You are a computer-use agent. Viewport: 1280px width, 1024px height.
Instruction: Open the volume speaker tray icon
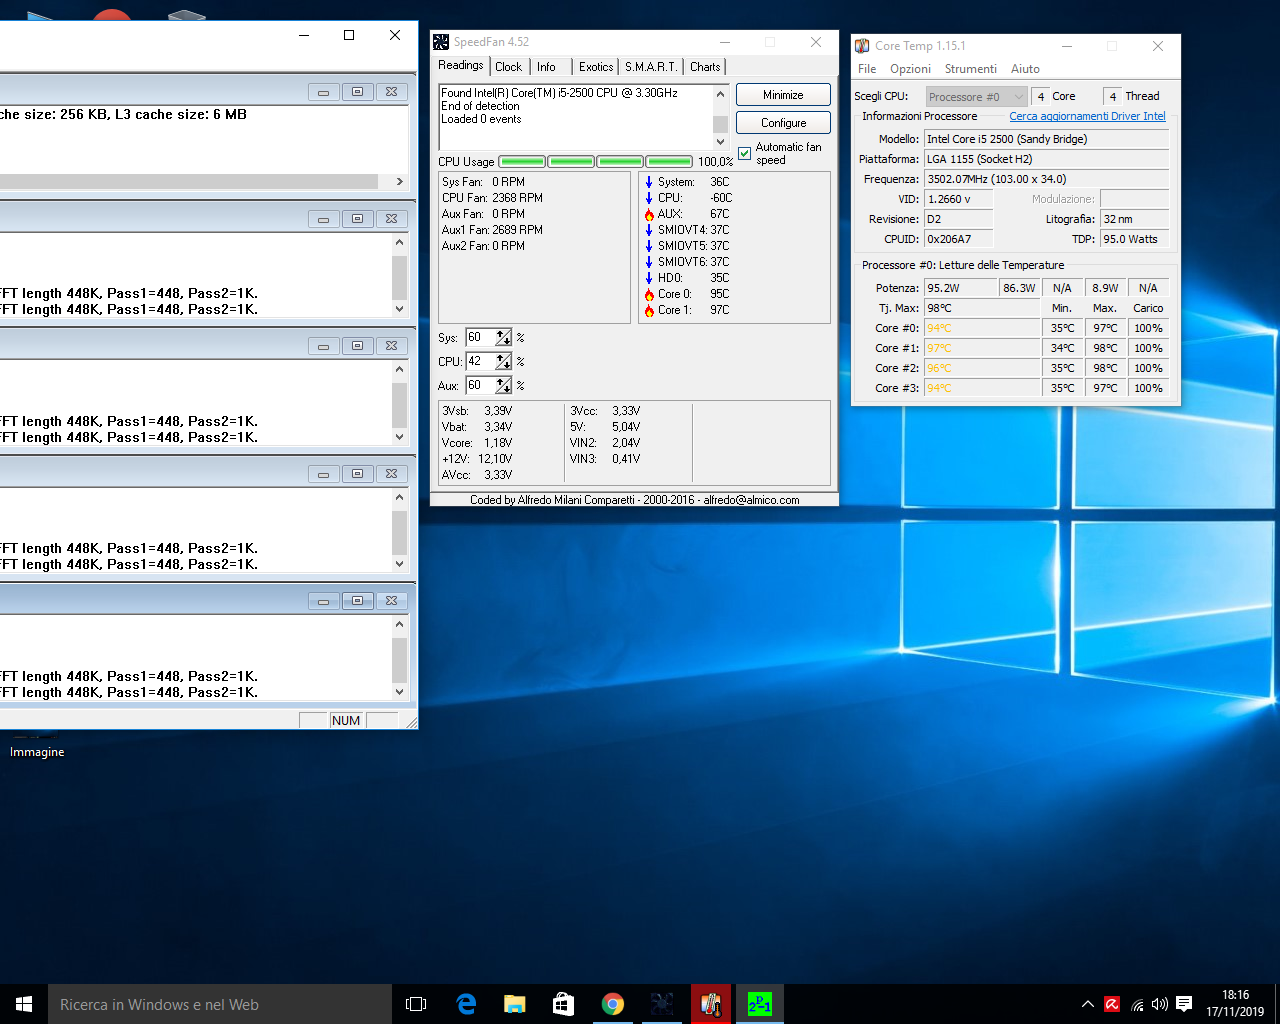[x=1160, y=1004]
